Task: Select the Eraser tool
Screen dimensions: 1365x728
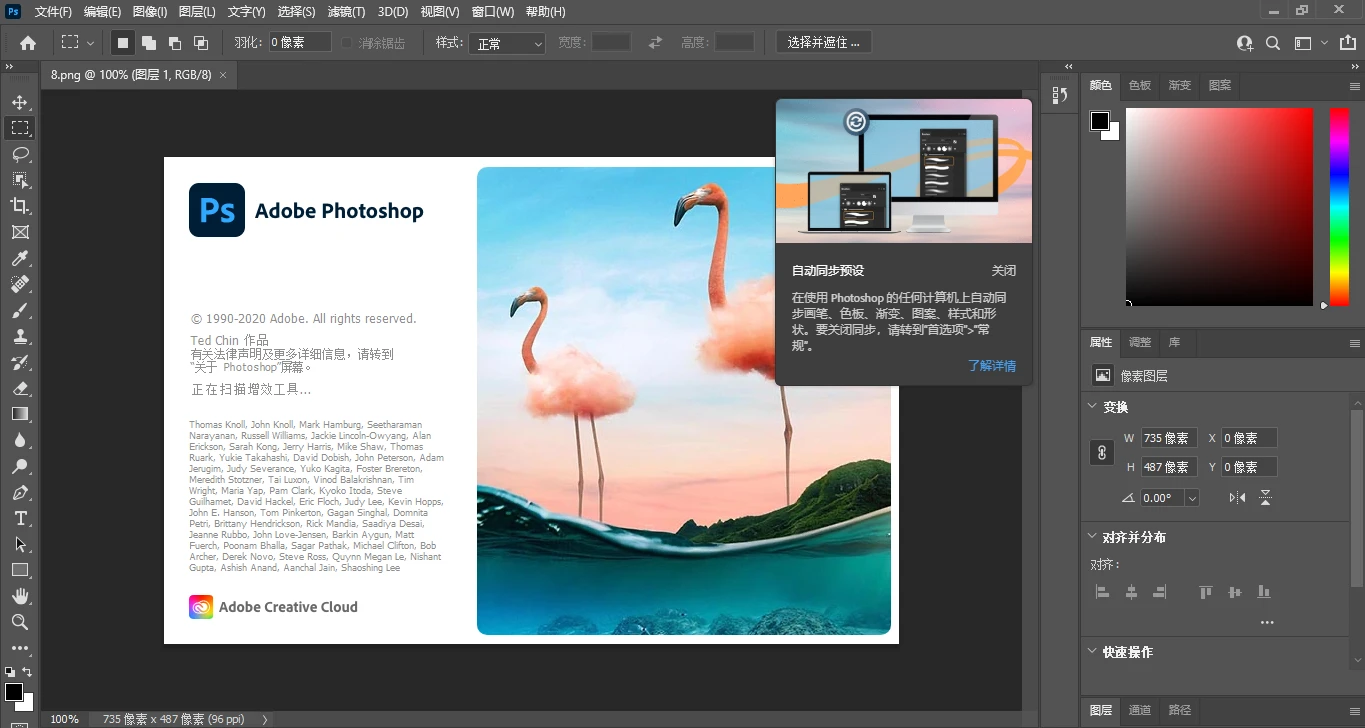Action: pyautogui.click(x=20, y=388)
